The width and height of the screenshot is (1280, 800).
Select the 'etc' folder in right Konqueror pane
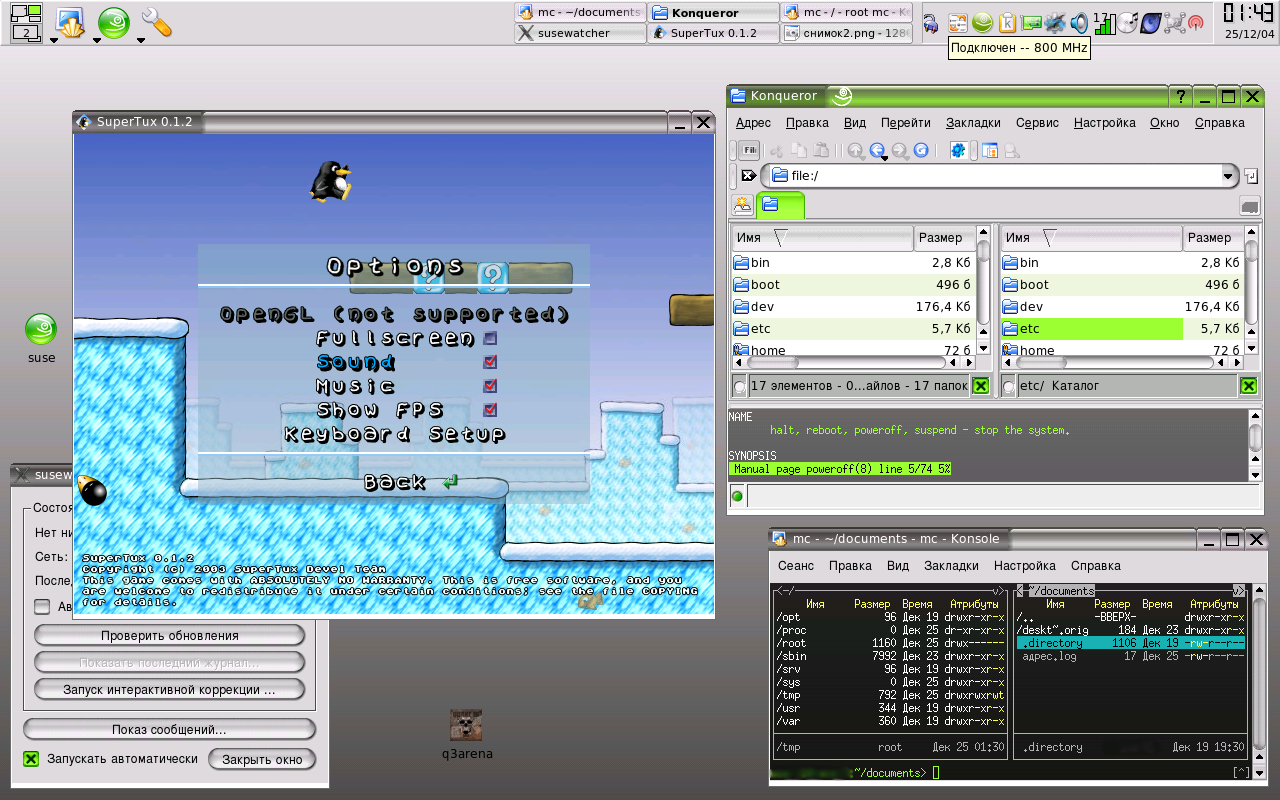1092,328
